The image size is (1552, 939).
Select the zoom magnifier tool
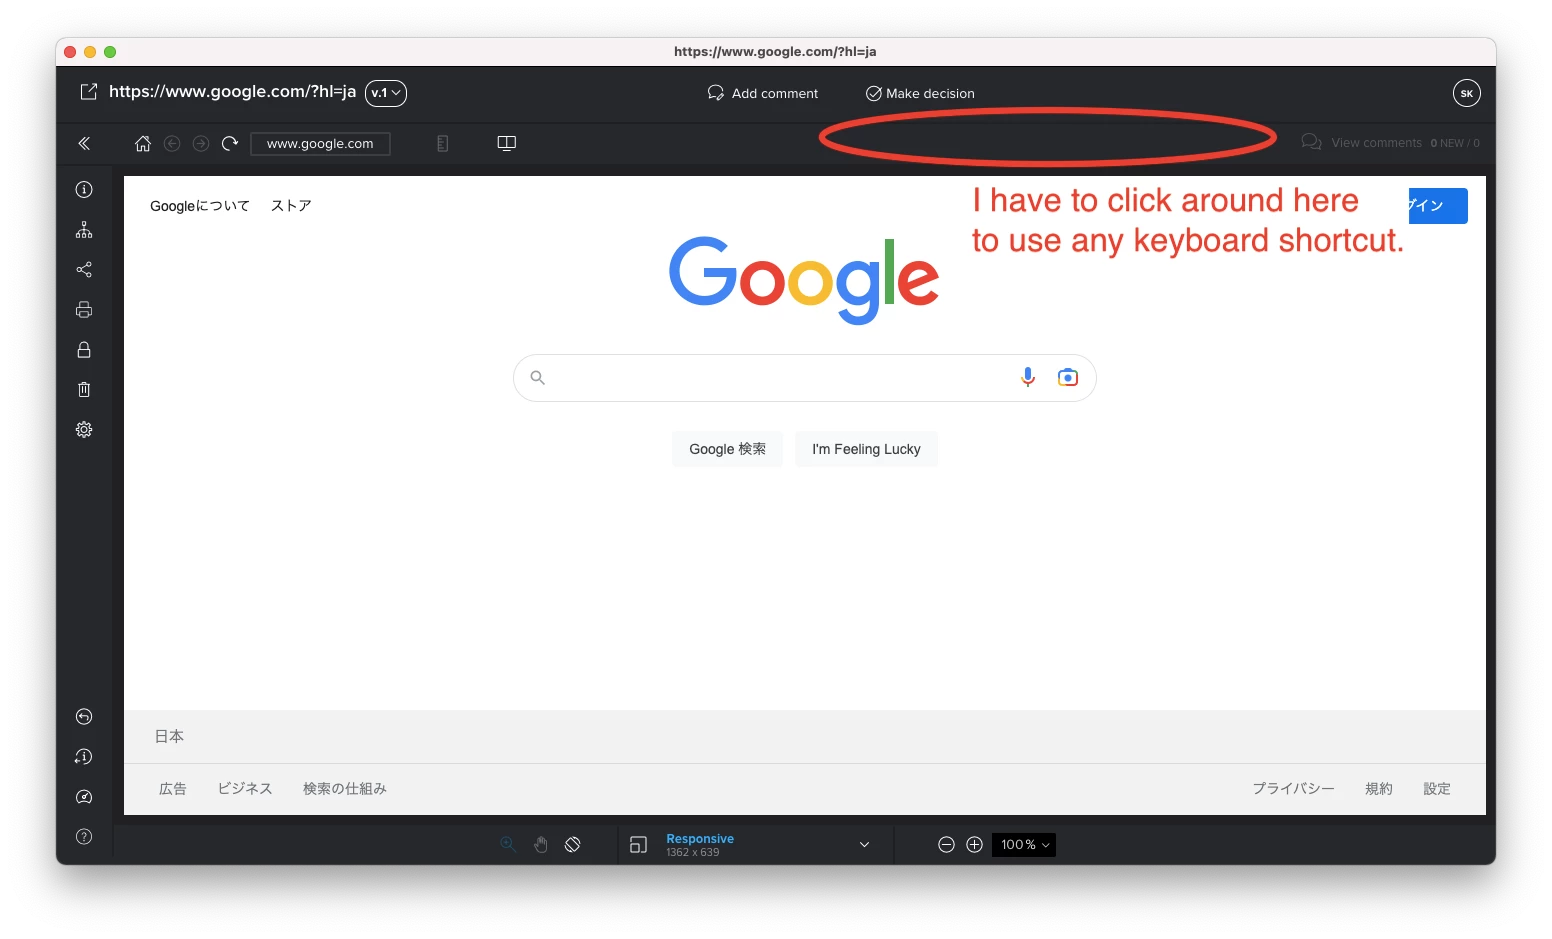(x=508, y=844)
